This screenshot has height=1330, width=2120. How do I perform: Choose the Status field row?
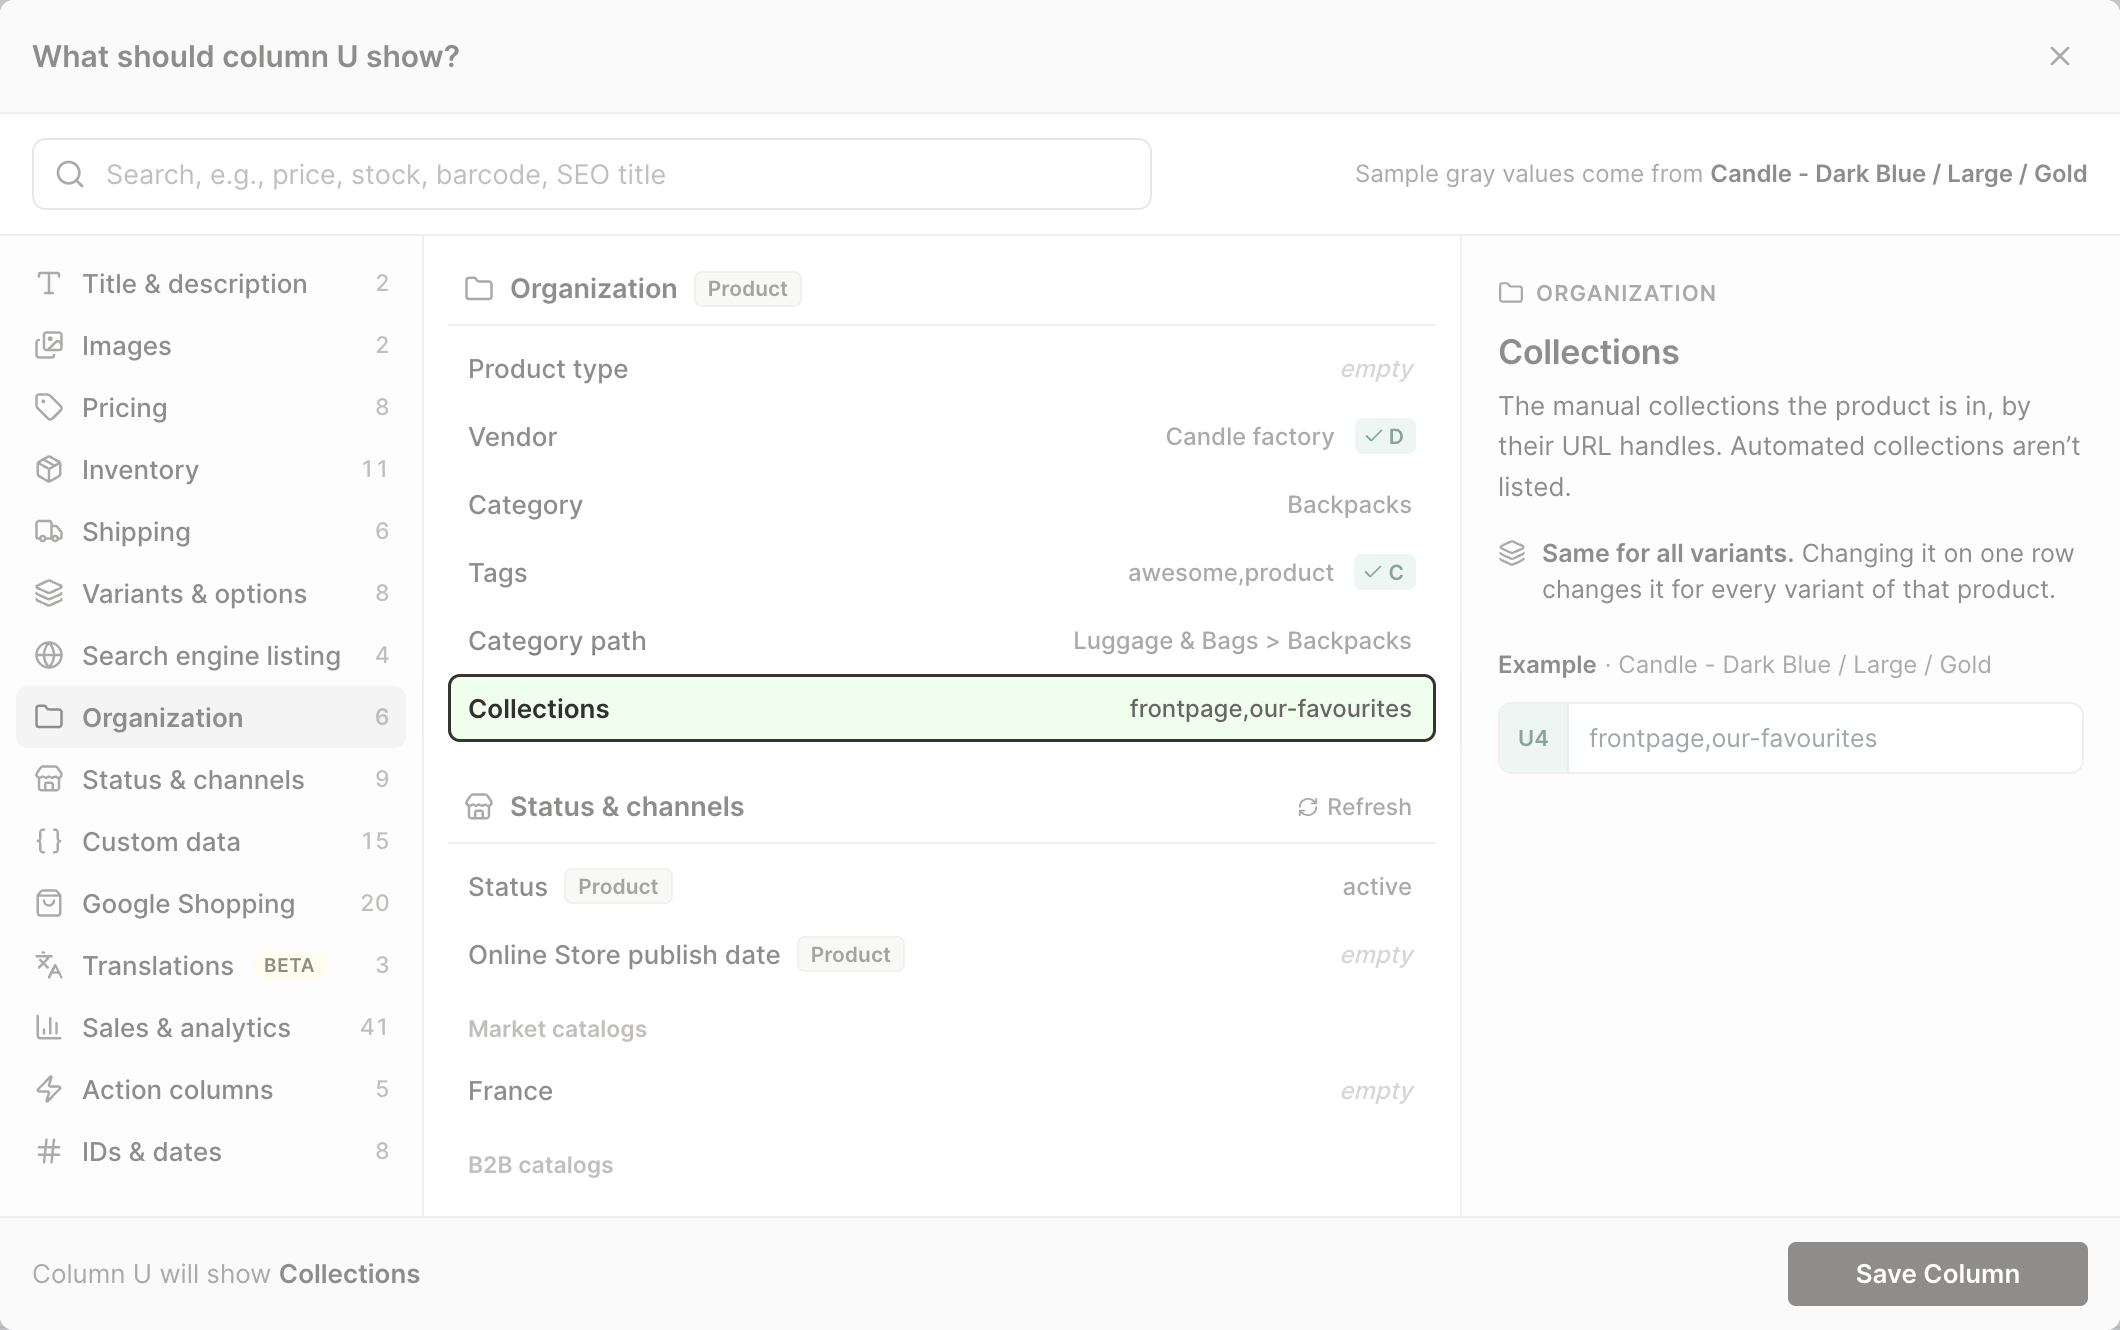941,887
